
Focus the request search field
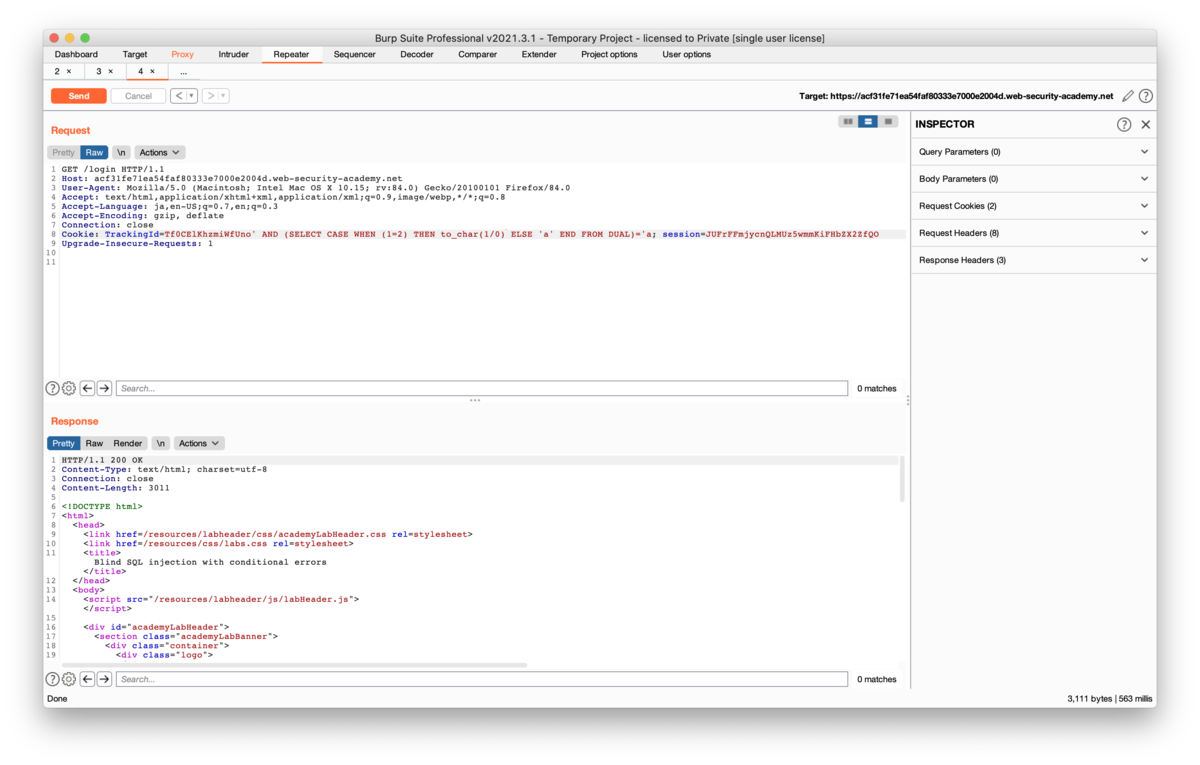click(x=482, y=388)
